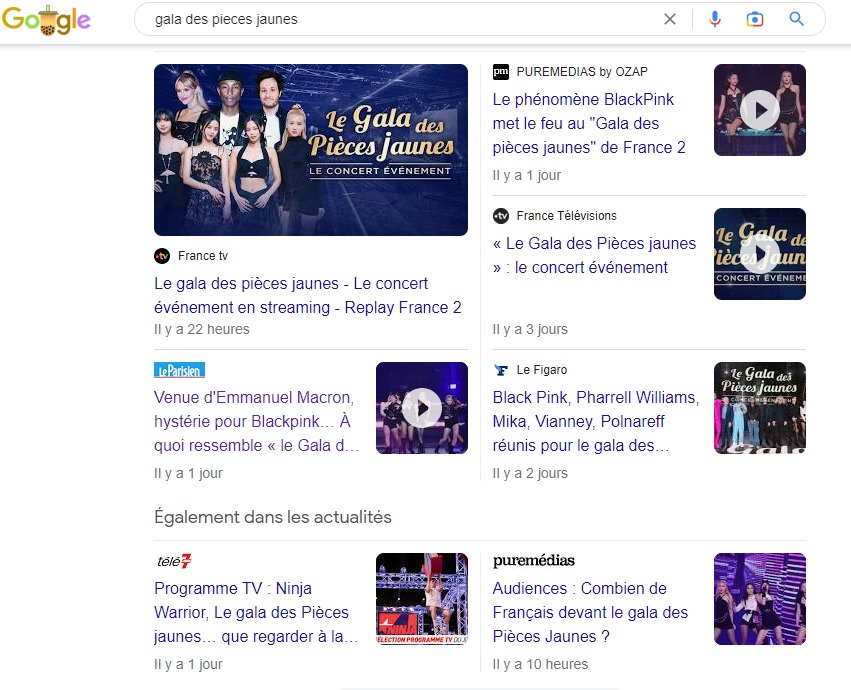Image resolution: width=851 pixels, height=690 pixels.
Task: Open the Black Pink, Pharrell Williams article
Action: click(x=596, y=421)
